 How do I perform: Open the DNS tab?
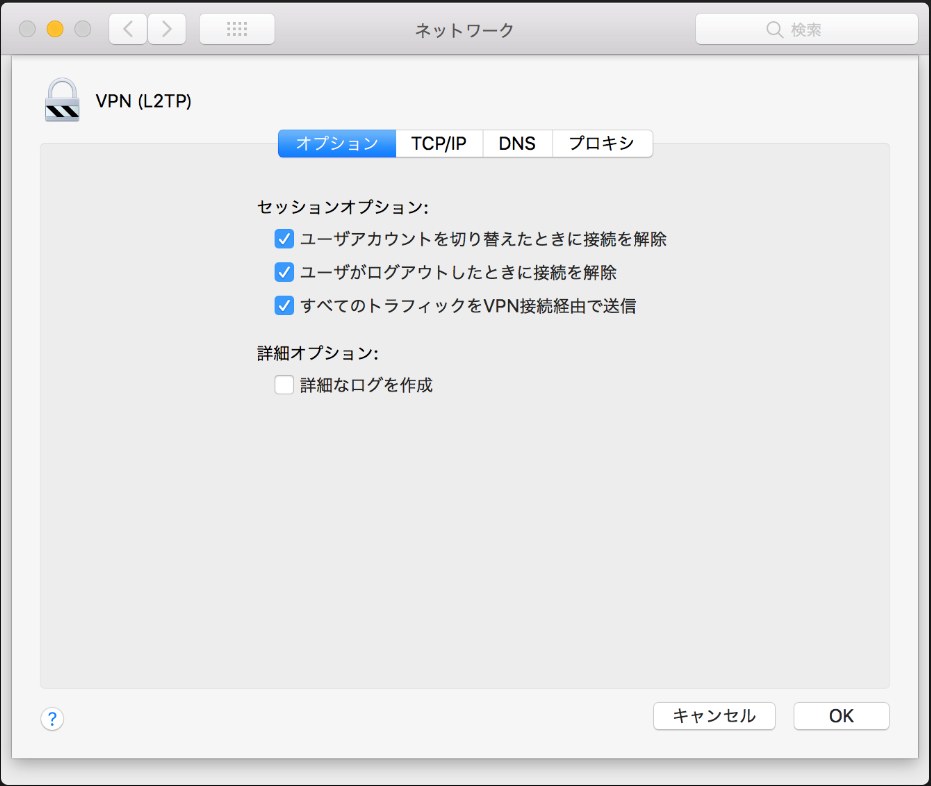pyautogui.click(x=517, y=143)
